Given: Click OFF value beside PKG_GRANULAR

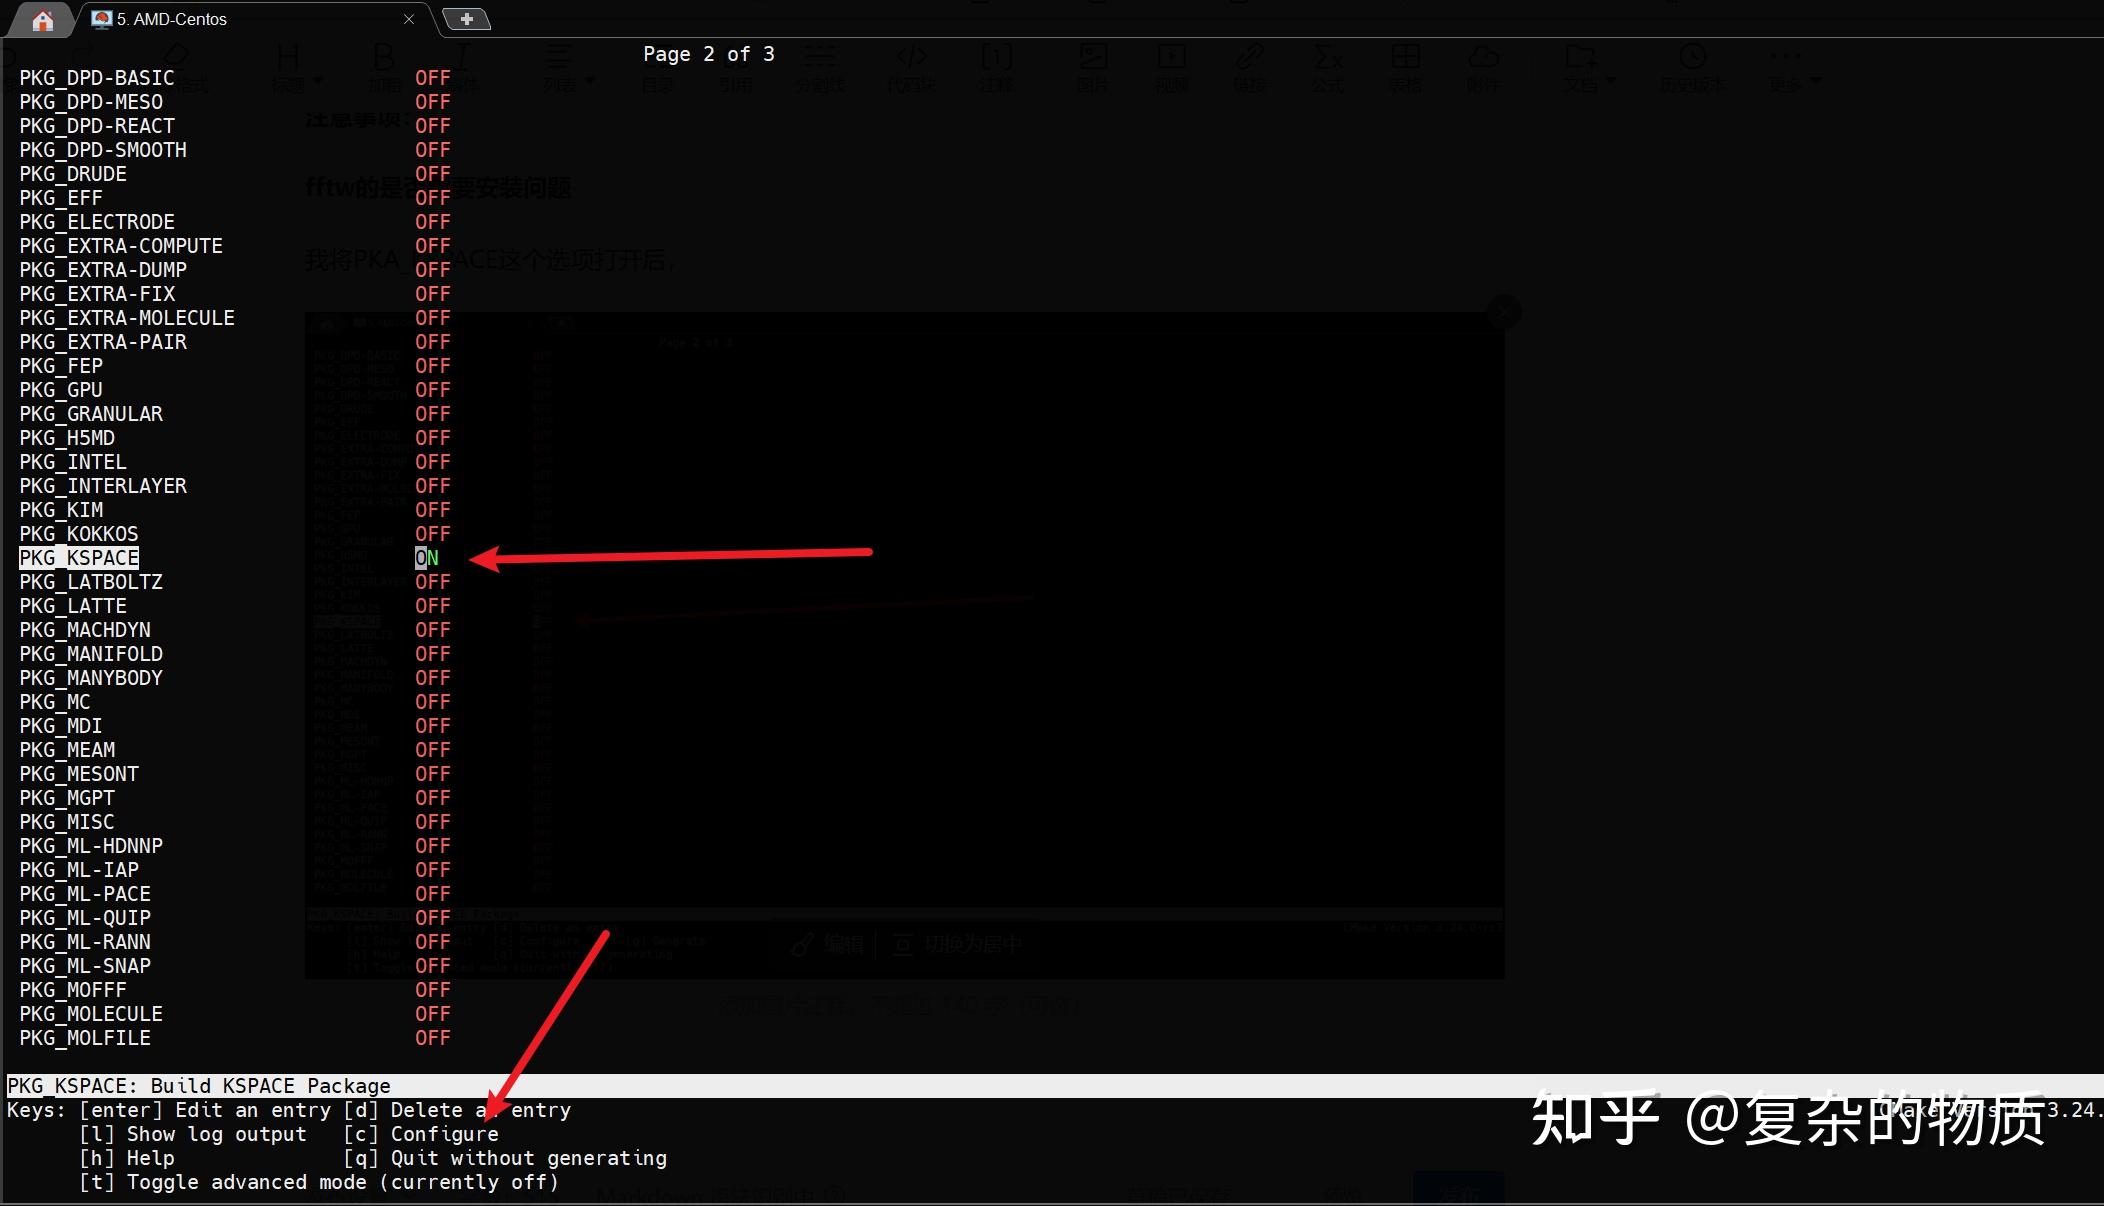Looking at the screenshot, I should tap(433, 414).
